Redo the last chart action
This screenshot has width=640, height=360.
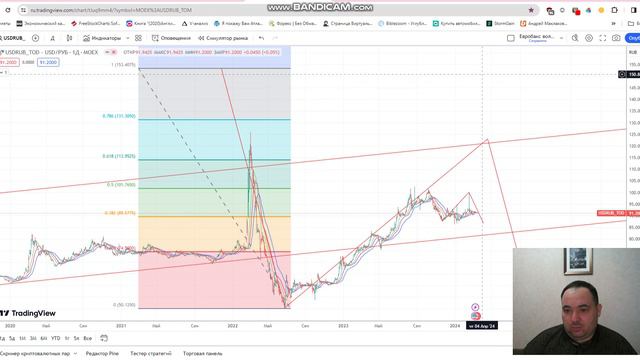tap(275, 38)
